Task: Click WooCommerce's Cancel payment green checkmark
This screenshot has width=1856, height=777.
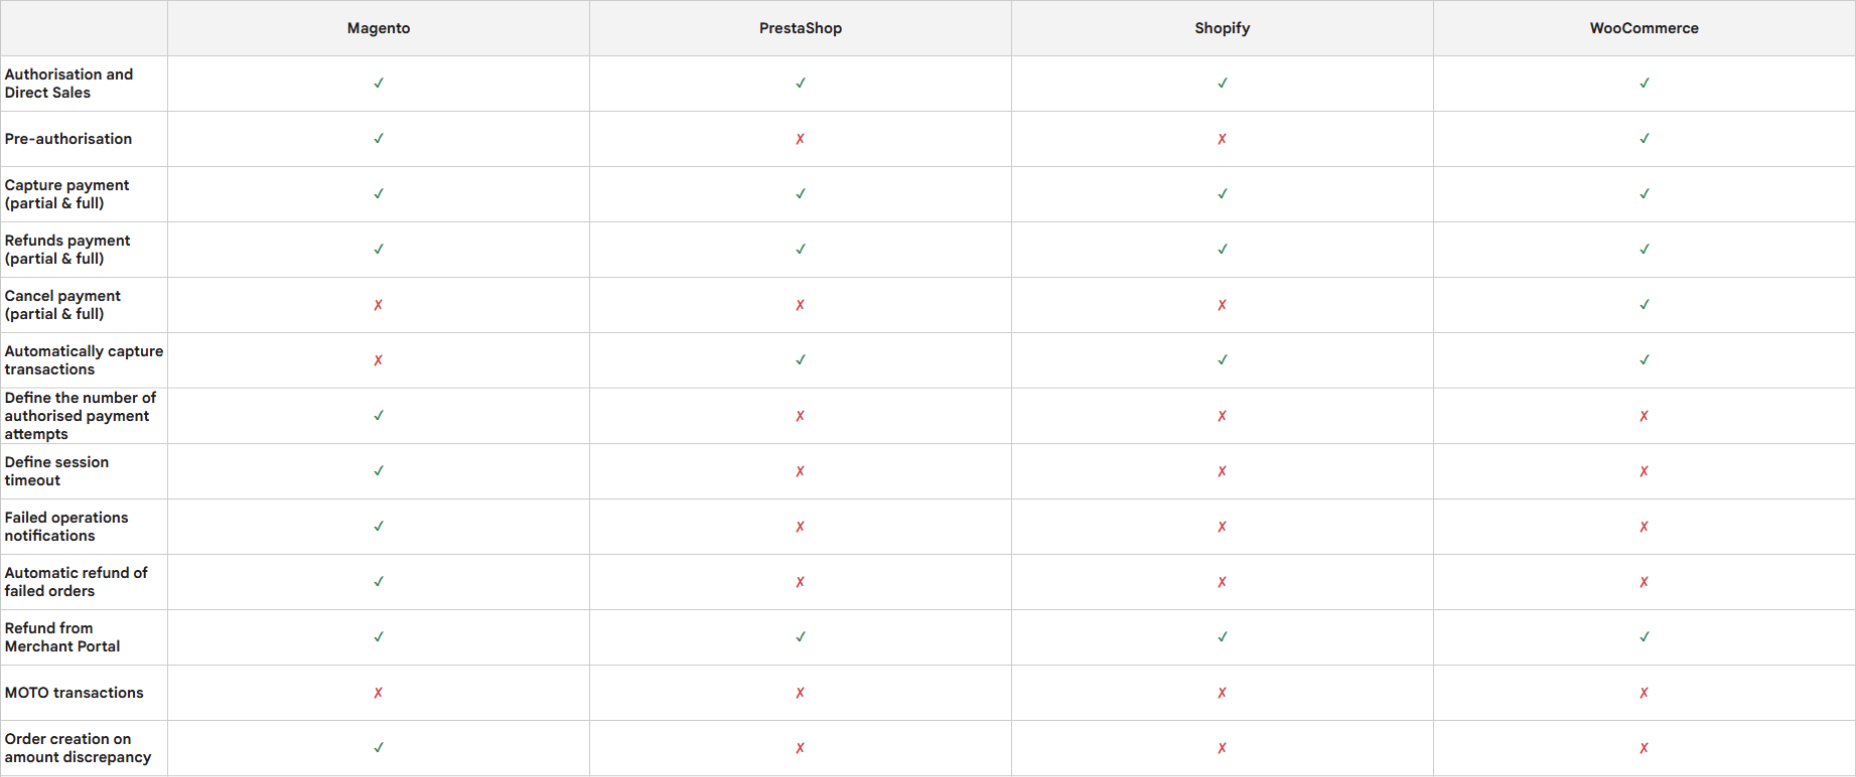Action: (x=1644, y=305)
